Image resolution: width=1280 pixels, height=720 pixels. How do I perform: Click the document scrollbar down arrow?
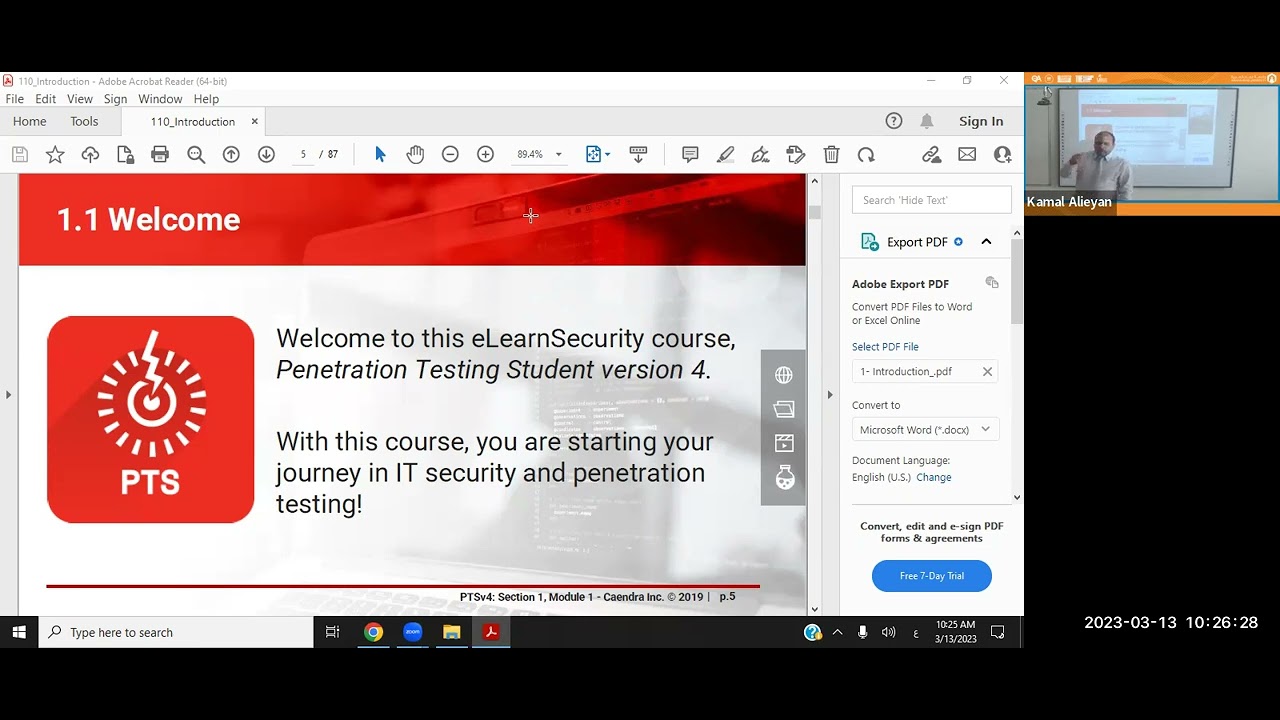click(814, 608)
